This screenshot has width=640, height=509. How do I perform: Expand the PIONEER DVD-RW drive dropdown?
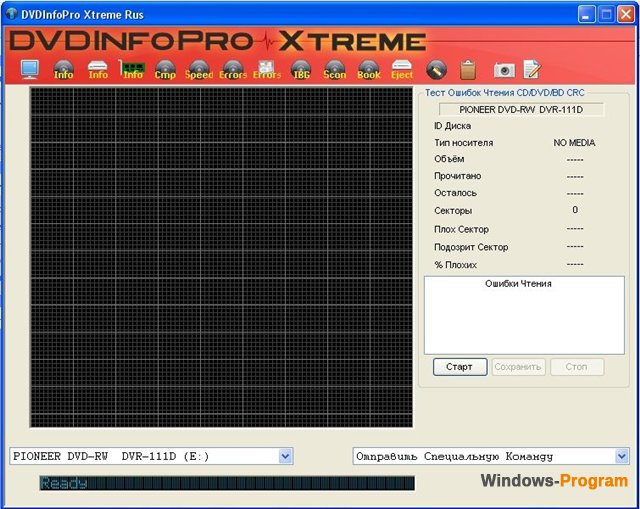point(285,456)
